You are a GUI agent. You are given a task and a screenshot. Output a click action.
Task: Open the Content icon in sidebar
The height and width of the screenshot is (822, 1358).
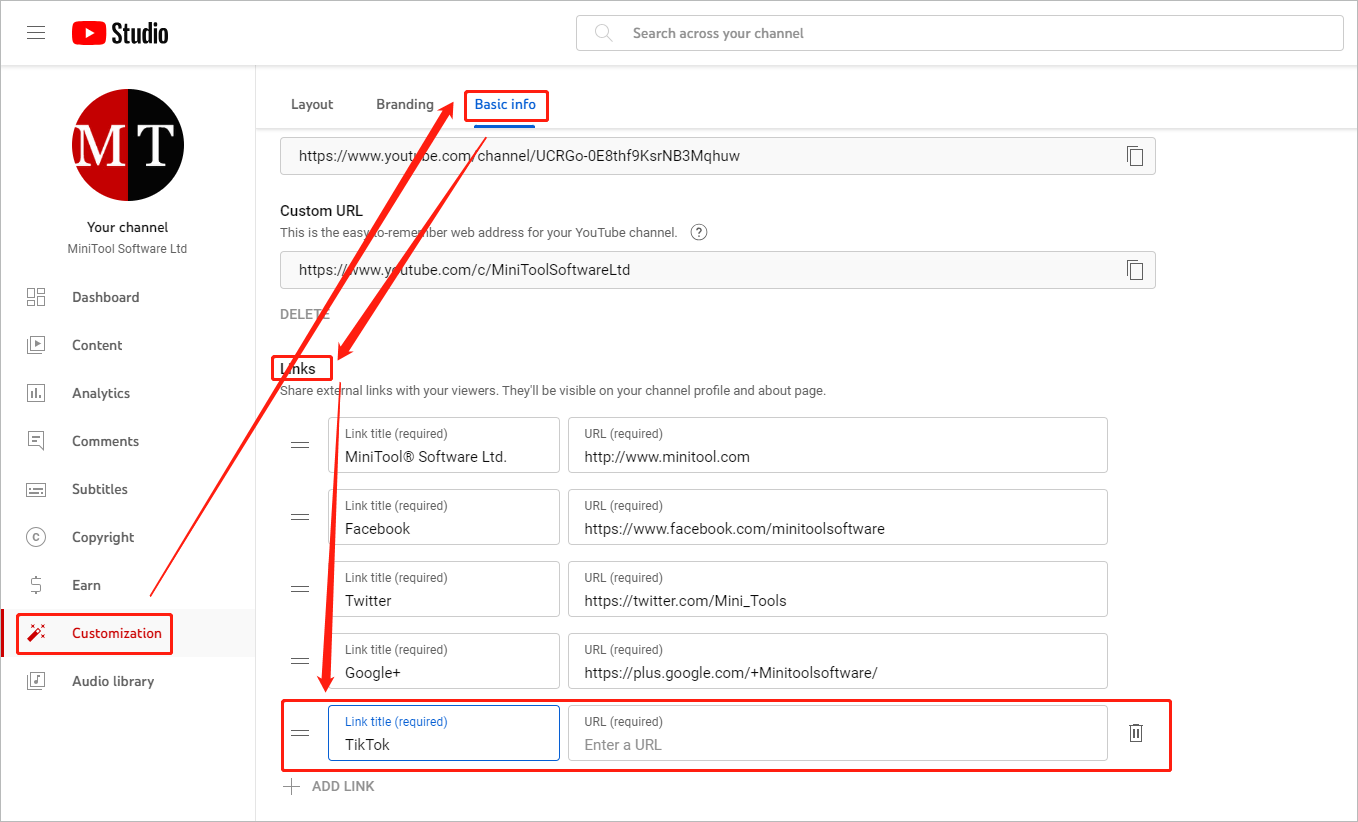click(x=36, y=345)
